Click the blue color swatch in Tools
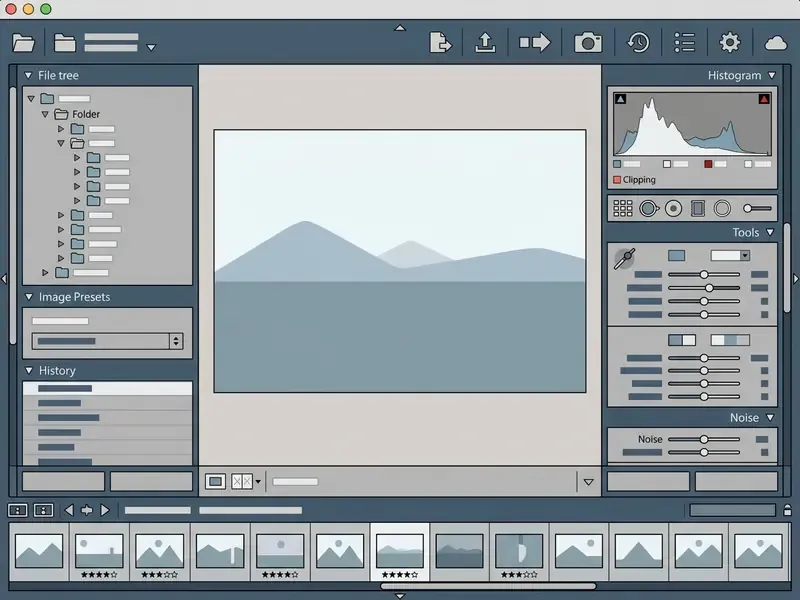This screenshot has height=600, width=800. [x=677, y=256]
